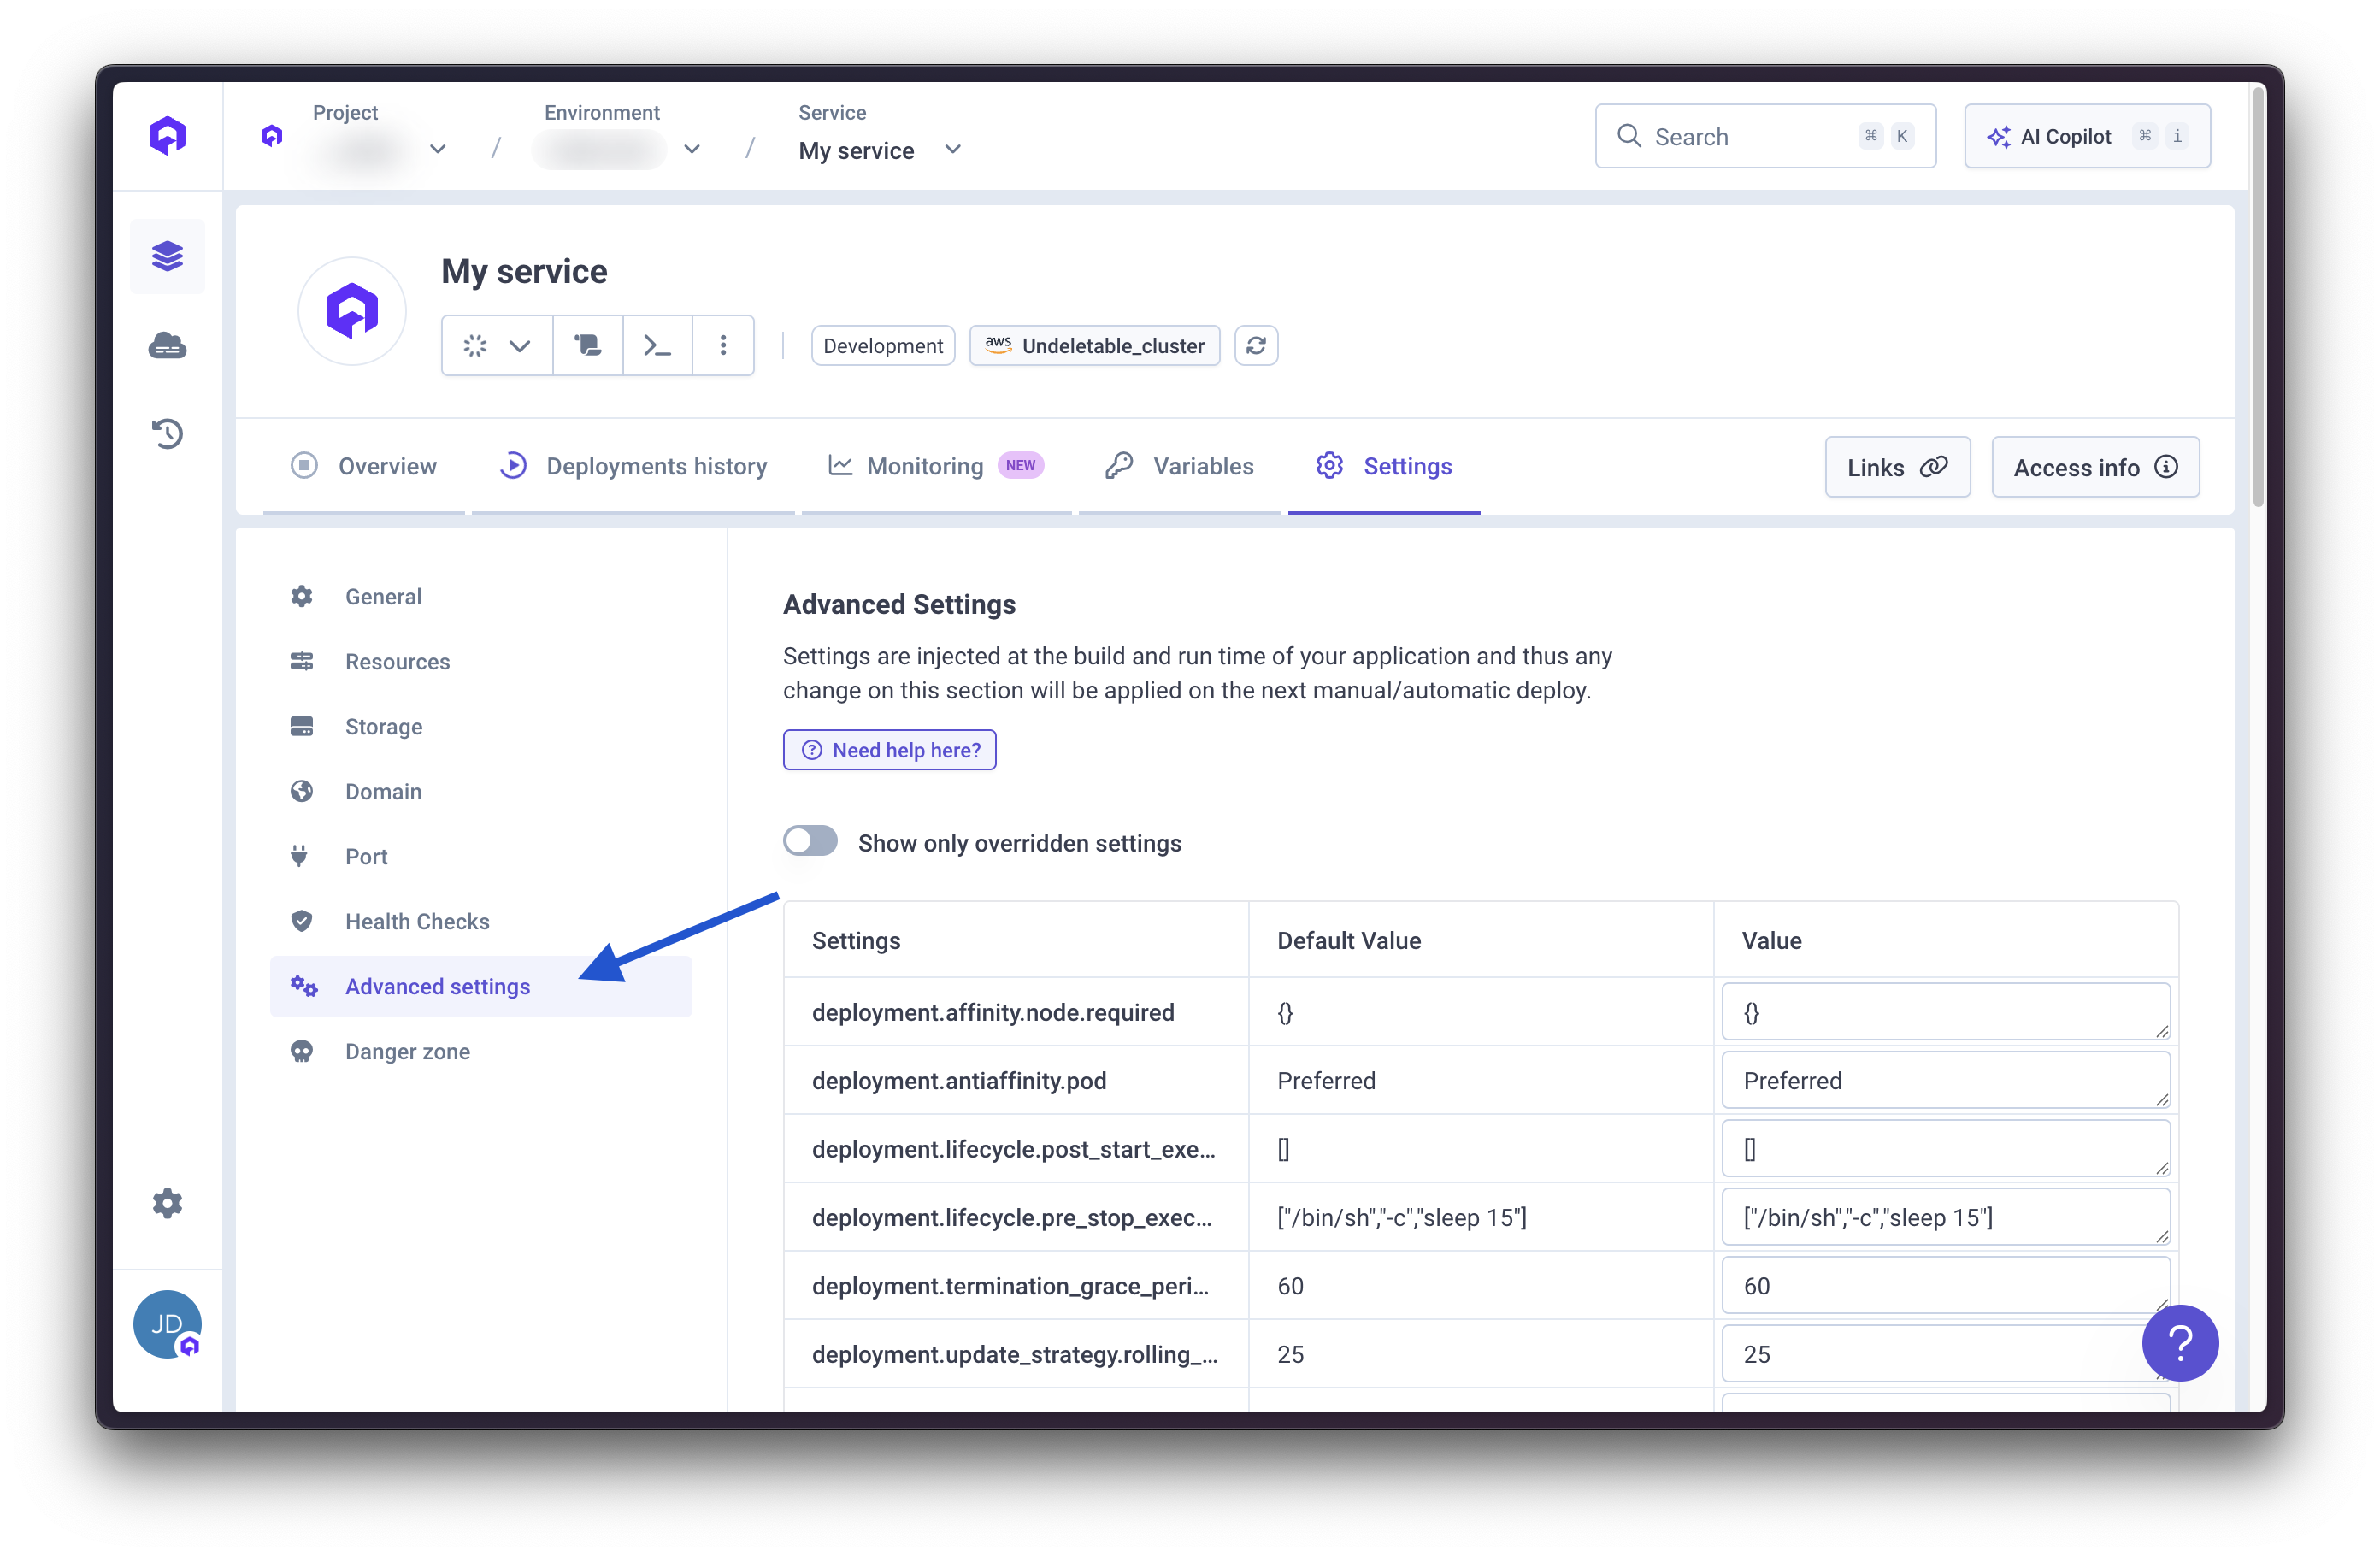Click the Need help here? button
2380x1556 pixels.
(889, 749)
